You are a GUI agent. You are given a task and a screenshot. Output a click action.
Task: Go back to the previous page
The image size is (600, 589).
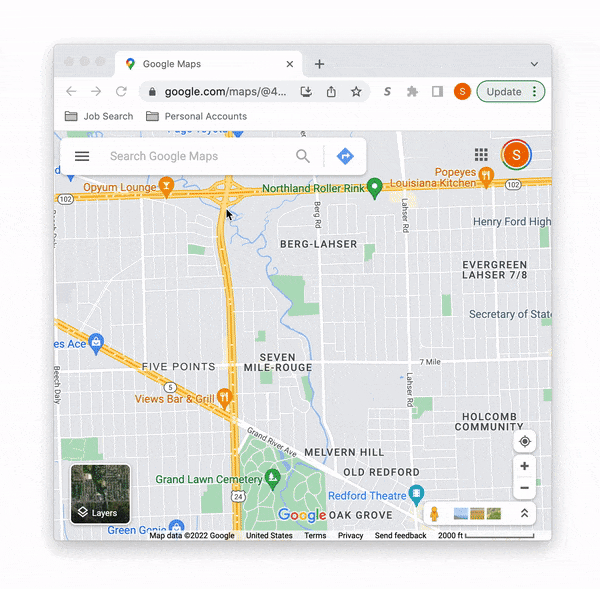(x=71, y=91)
